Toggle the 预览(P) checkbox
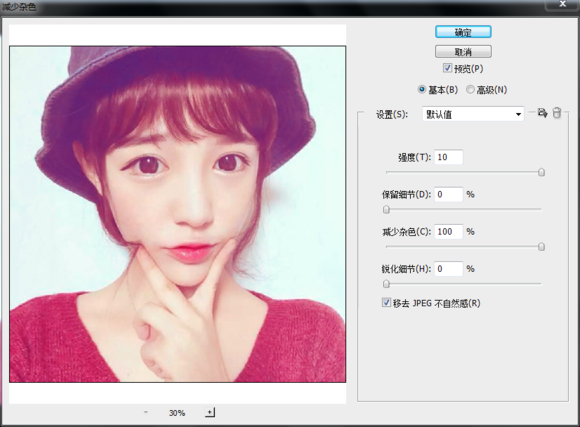The width and height of the screenshot is (580, 427). tap(447, 68)
